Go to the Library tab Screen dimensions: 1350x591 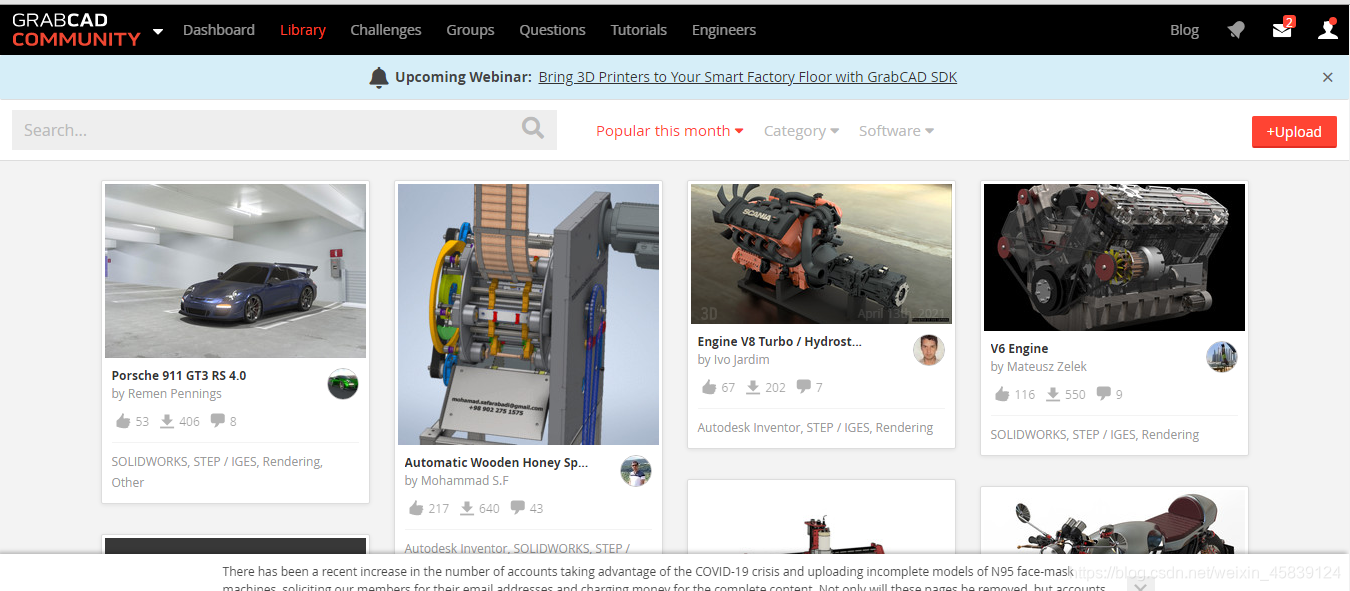(303, 30)
